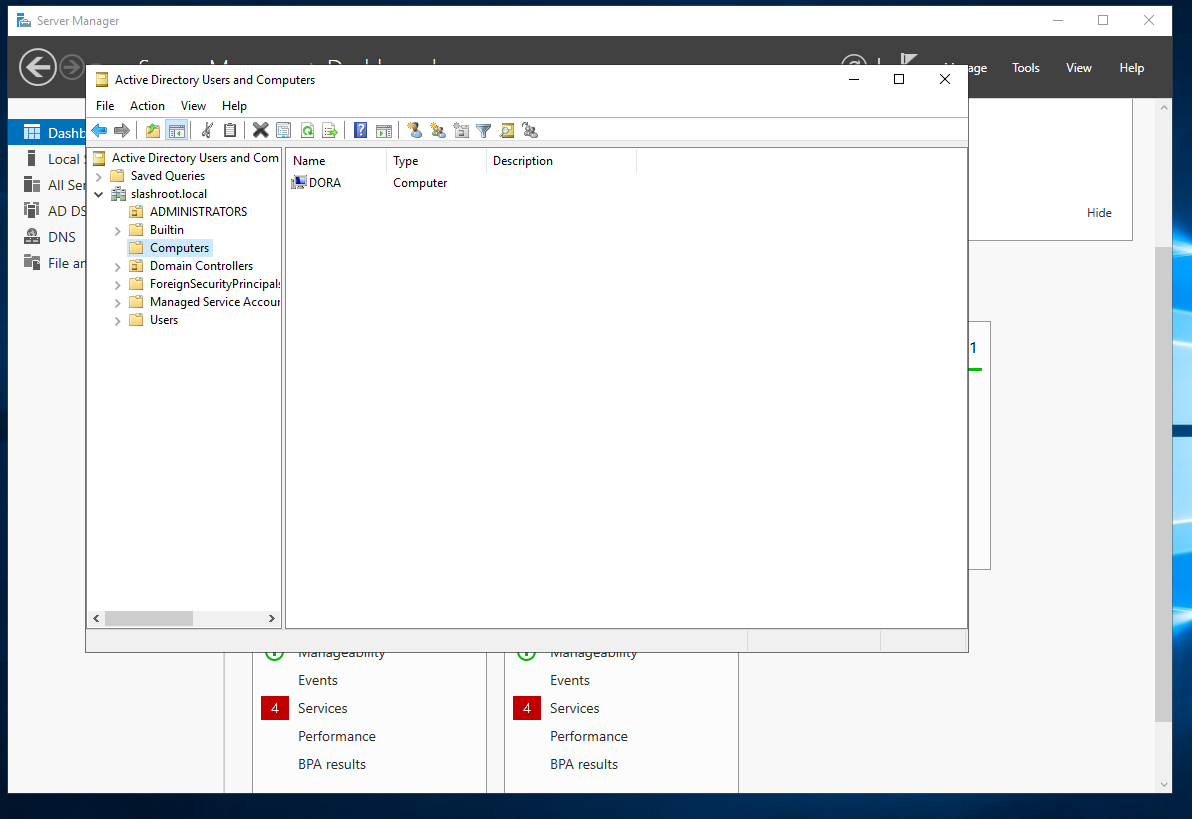Open Properties from the toolbar
This screenshot has height=819, width=1192.
click(x=283, y=130)
